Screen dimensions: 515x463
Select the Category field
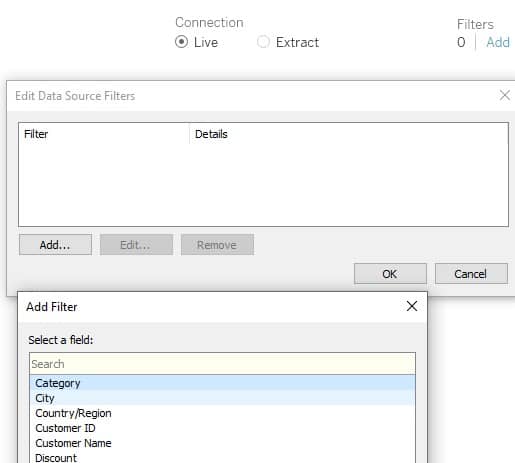point(222,383)
